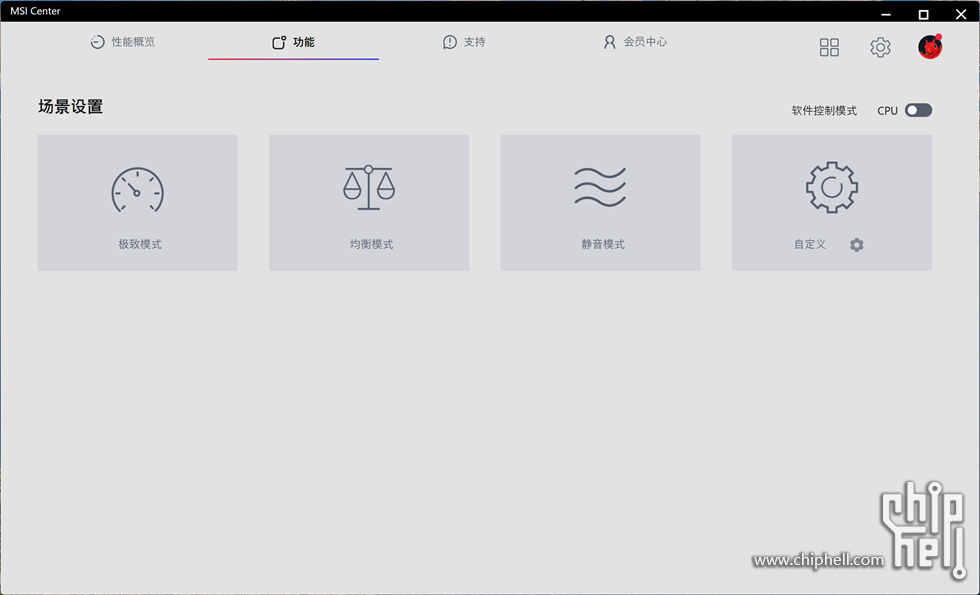Go to the 会员中心 tab

635,42
